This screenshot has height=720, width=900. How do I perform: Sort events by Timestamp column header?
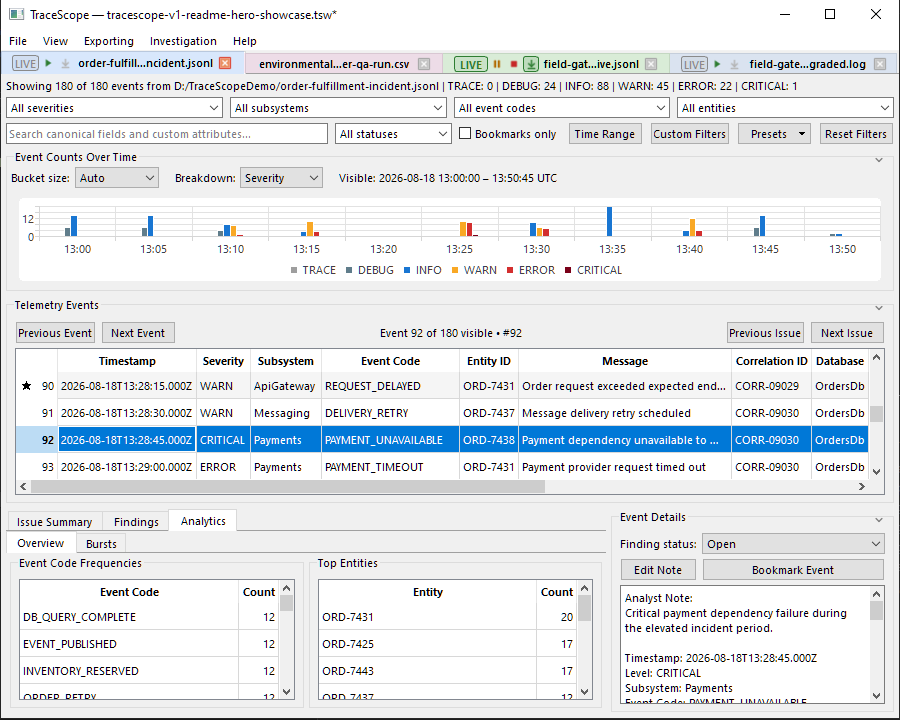127,361
